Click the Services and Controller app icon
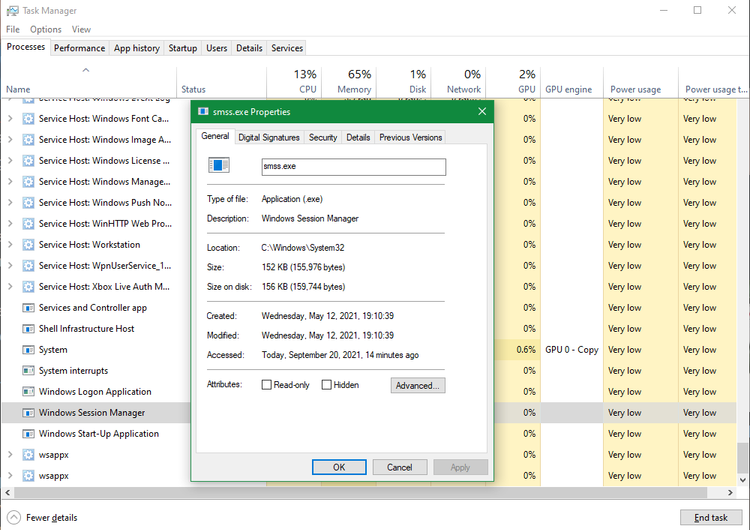The image size is (750, 530). (x=29, y=308)
